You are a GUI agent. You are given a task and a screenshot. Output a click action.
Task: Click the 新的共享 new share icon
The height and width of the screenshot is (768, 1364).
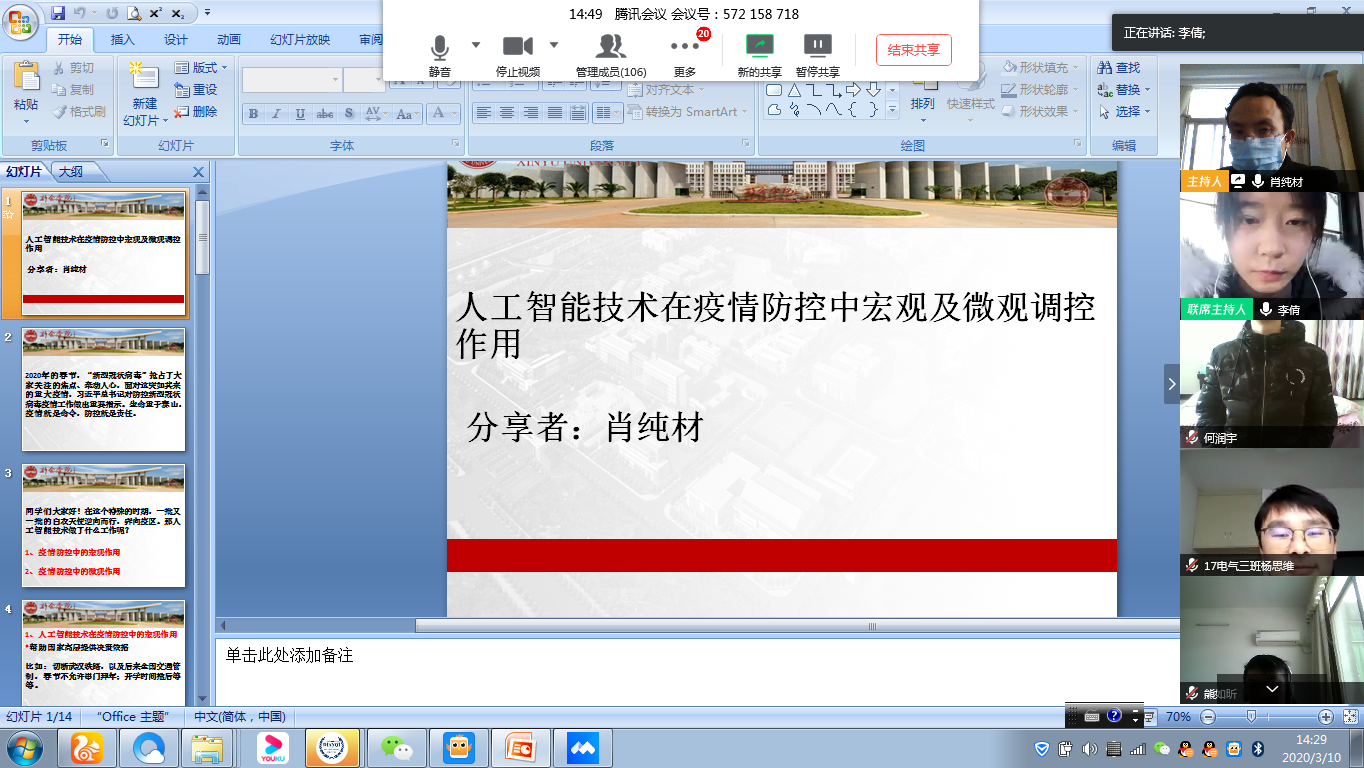pos(760,46)
